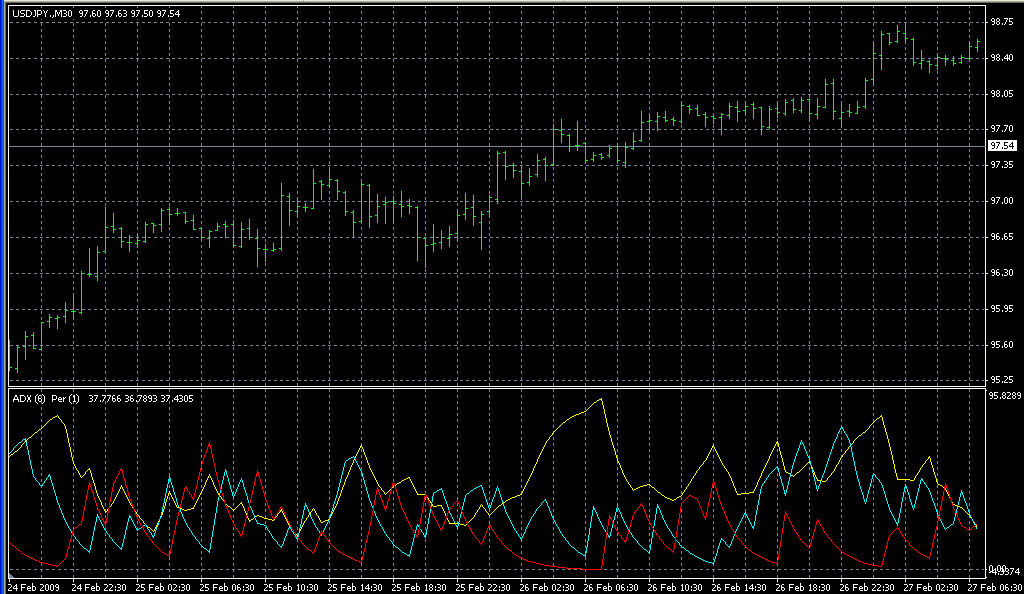The image size is (1024, 594).
Task: Click the ADX (8) indicator label
Action: tap(28, 398)
